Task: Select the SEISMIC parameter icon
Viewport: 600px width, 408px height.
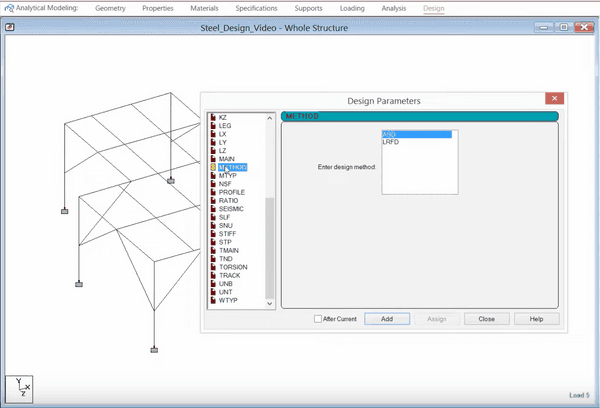Action: pyautogui.click(x=213, y=209)
